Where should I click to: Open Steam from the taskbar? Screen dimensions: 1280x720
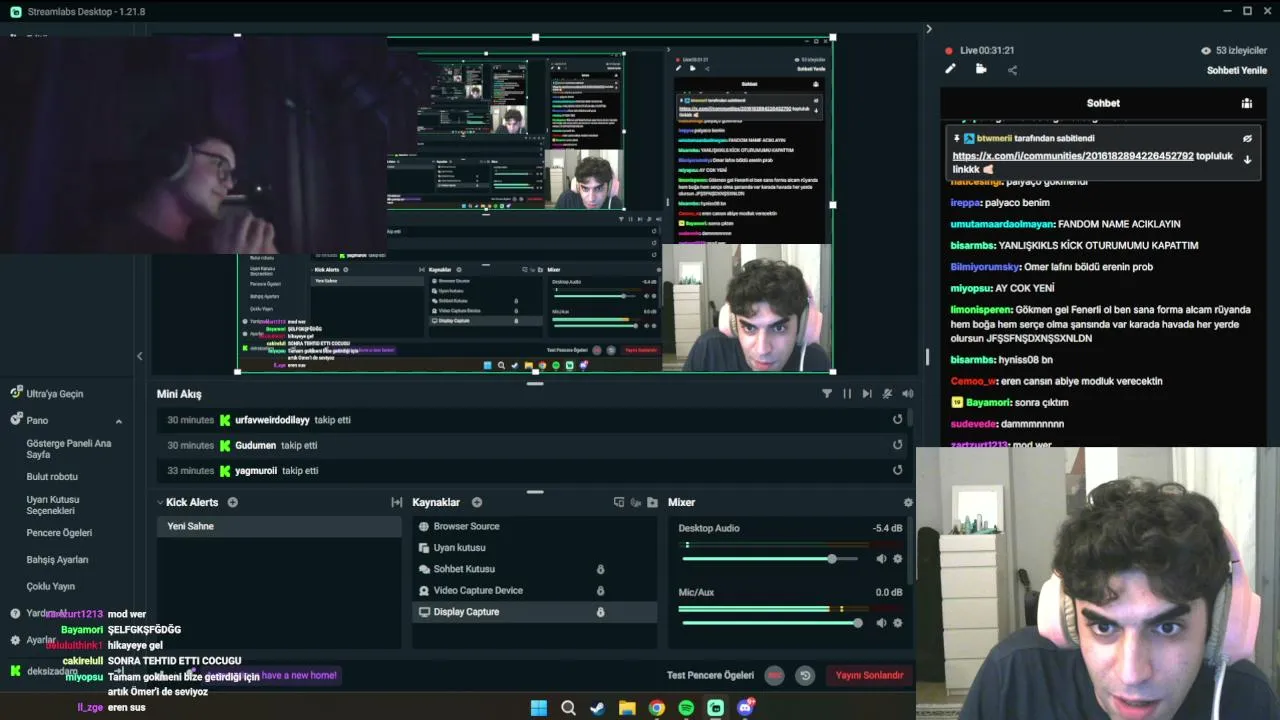pyautogui.click(x=597, y=708)
